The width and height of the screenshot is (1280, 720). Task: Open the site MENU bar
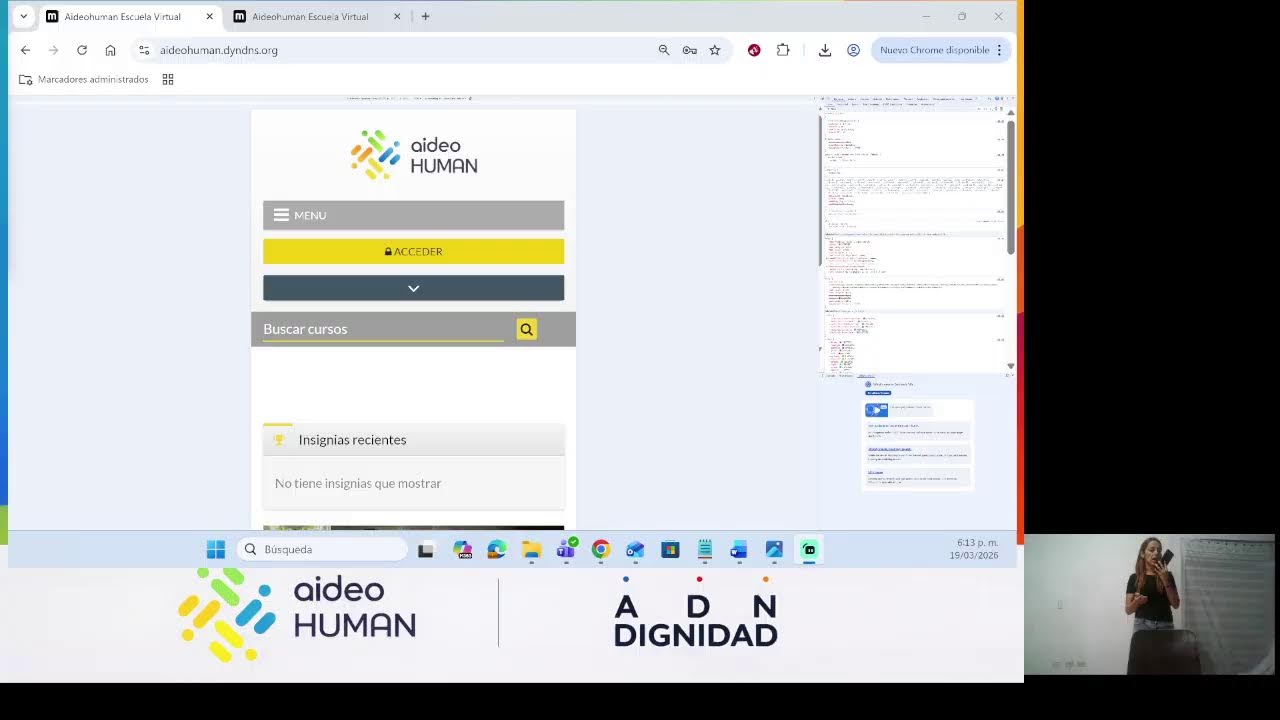point(413,215)
